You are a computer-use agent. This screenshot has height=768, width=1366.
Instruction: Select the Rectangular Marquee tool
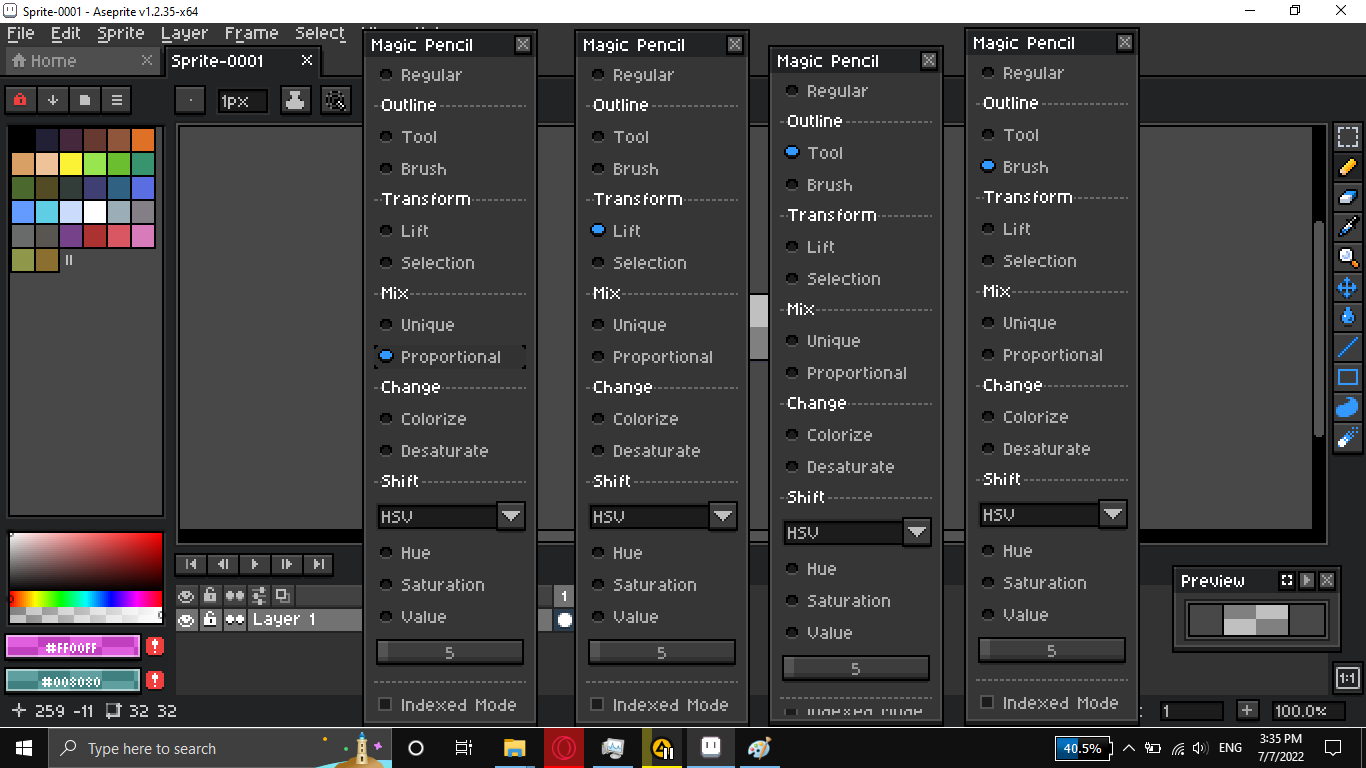click(x=1347, y=137)
